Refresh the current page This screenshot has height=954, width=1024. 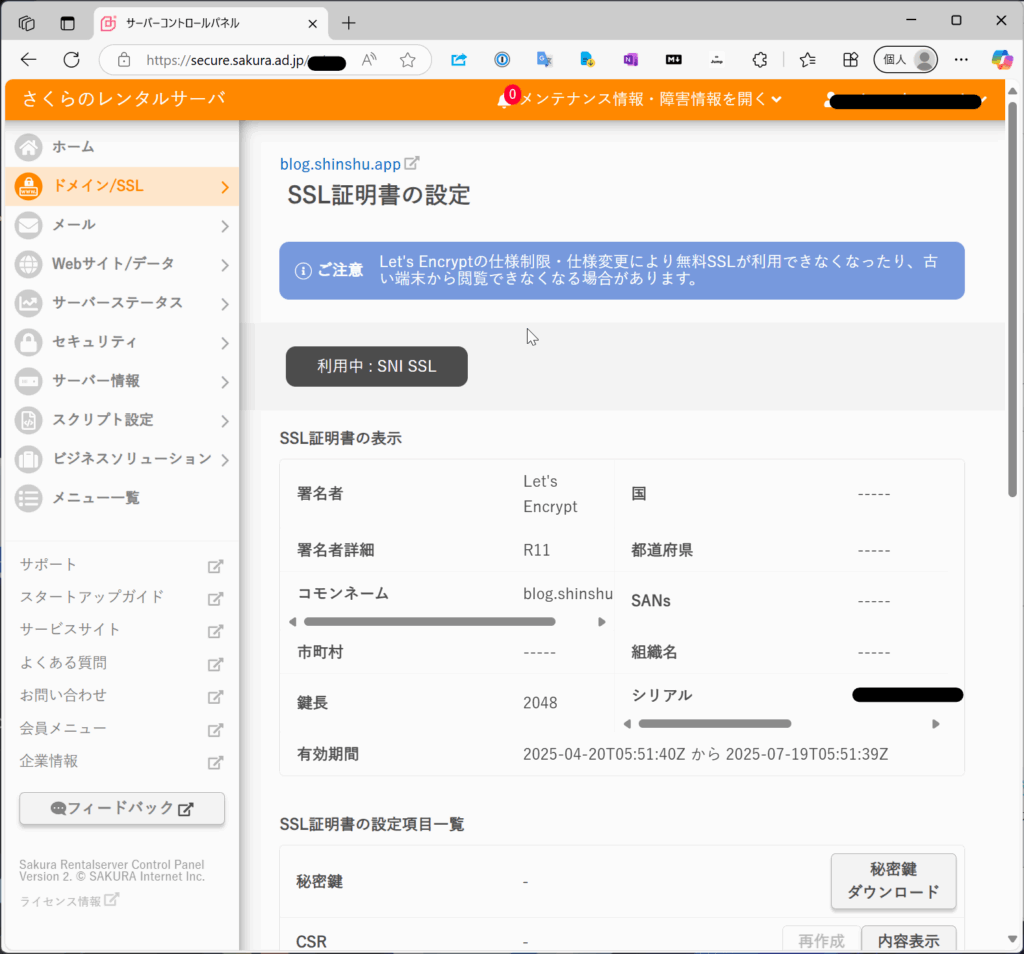[x=71, y=60]
